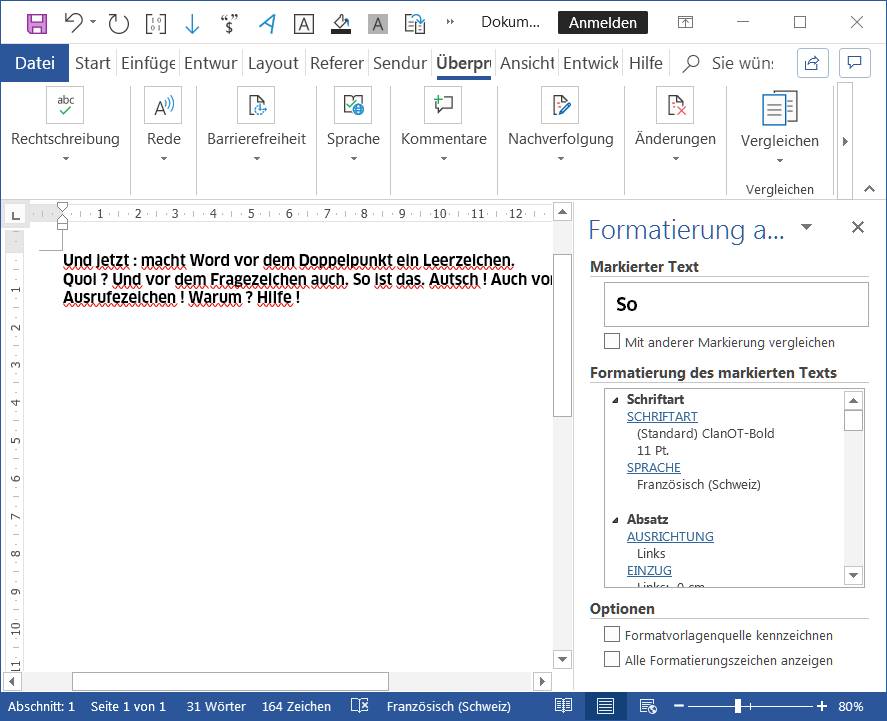Image resolution: width=887 pixels, height=721 pixels.
Task: Switch to the Entwurf tab
Action: 210,63
